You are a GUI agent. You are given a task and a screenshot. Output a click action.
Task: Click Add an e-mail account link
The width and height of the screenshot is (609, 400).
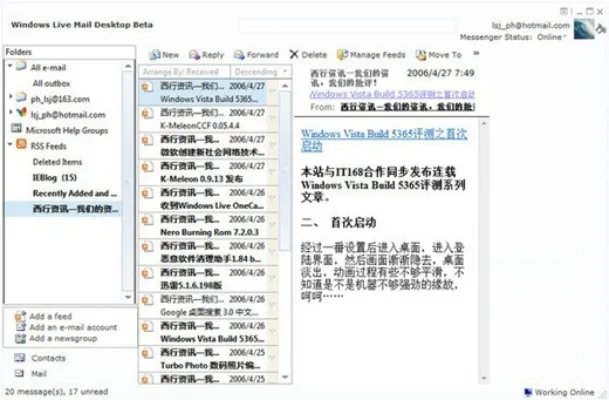(73, 327)
